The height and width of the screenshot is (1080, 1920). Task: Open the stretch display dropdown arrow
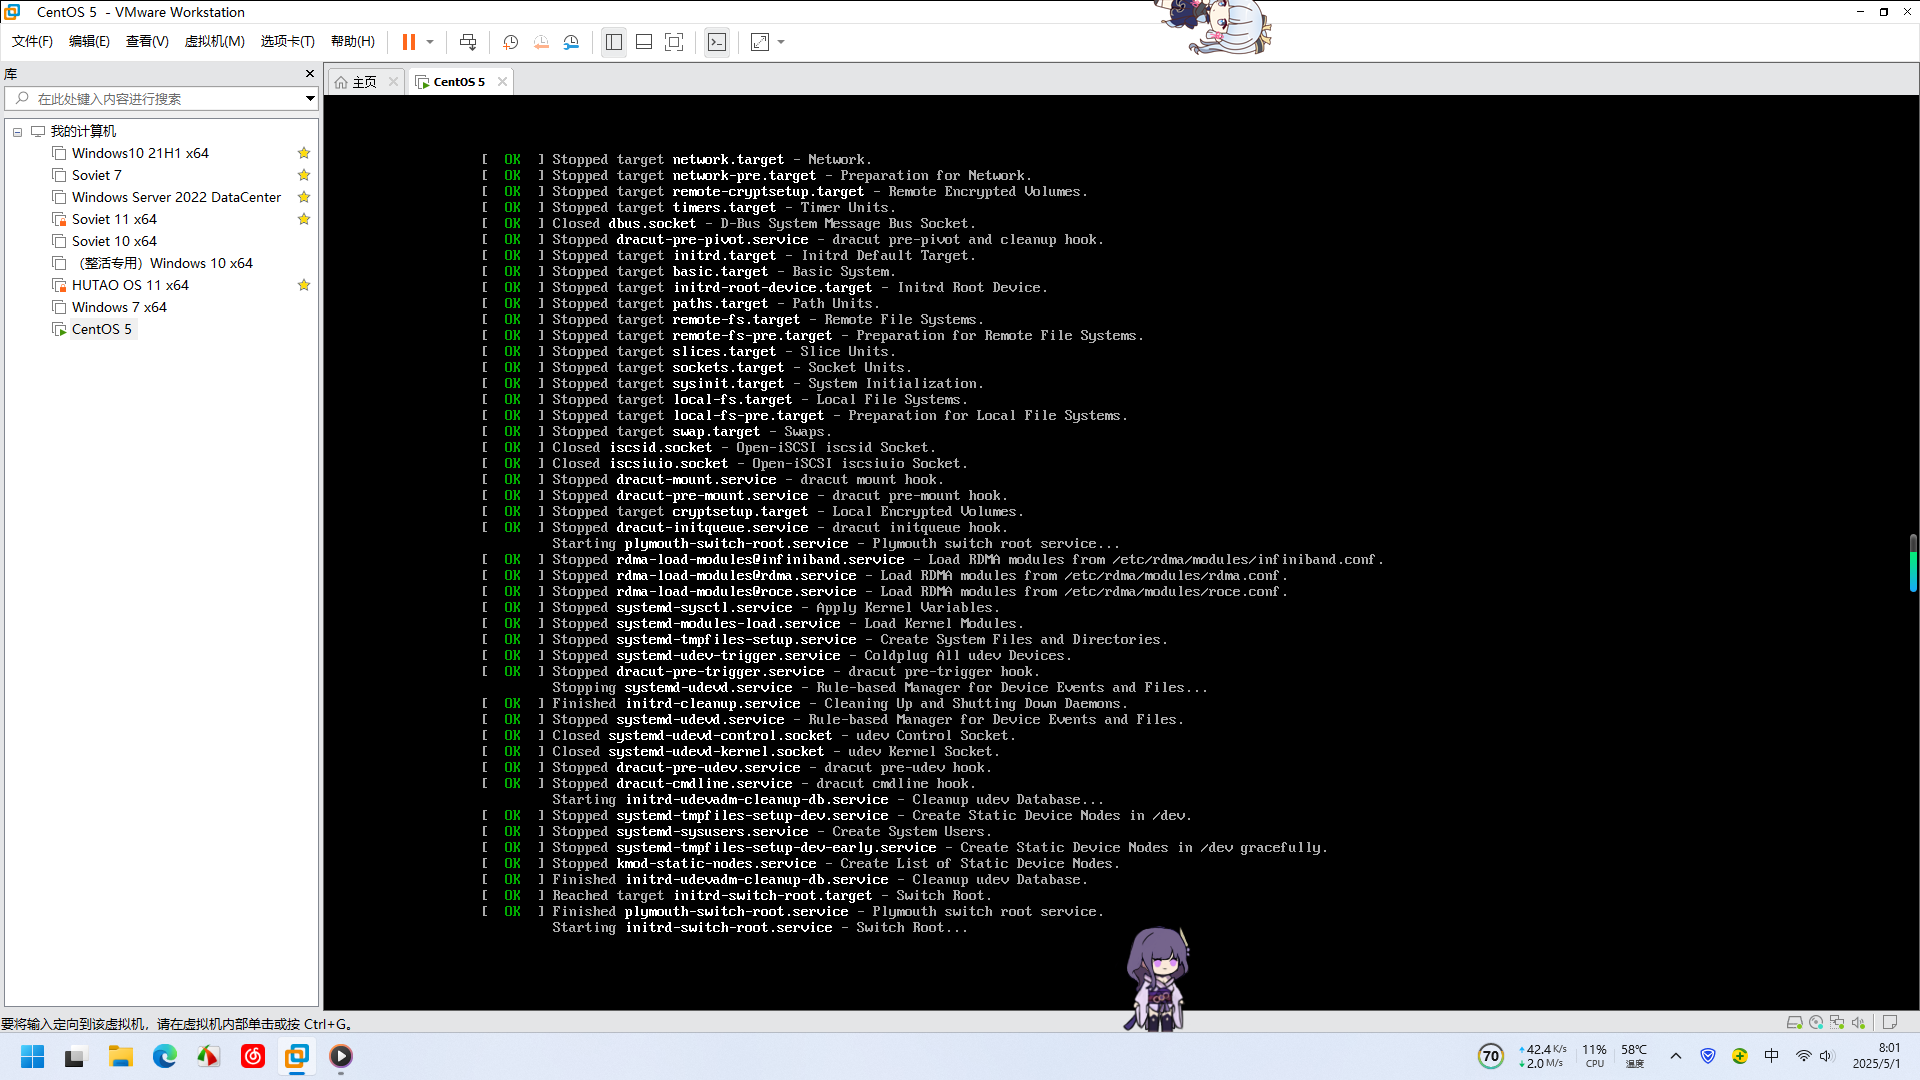781,42
